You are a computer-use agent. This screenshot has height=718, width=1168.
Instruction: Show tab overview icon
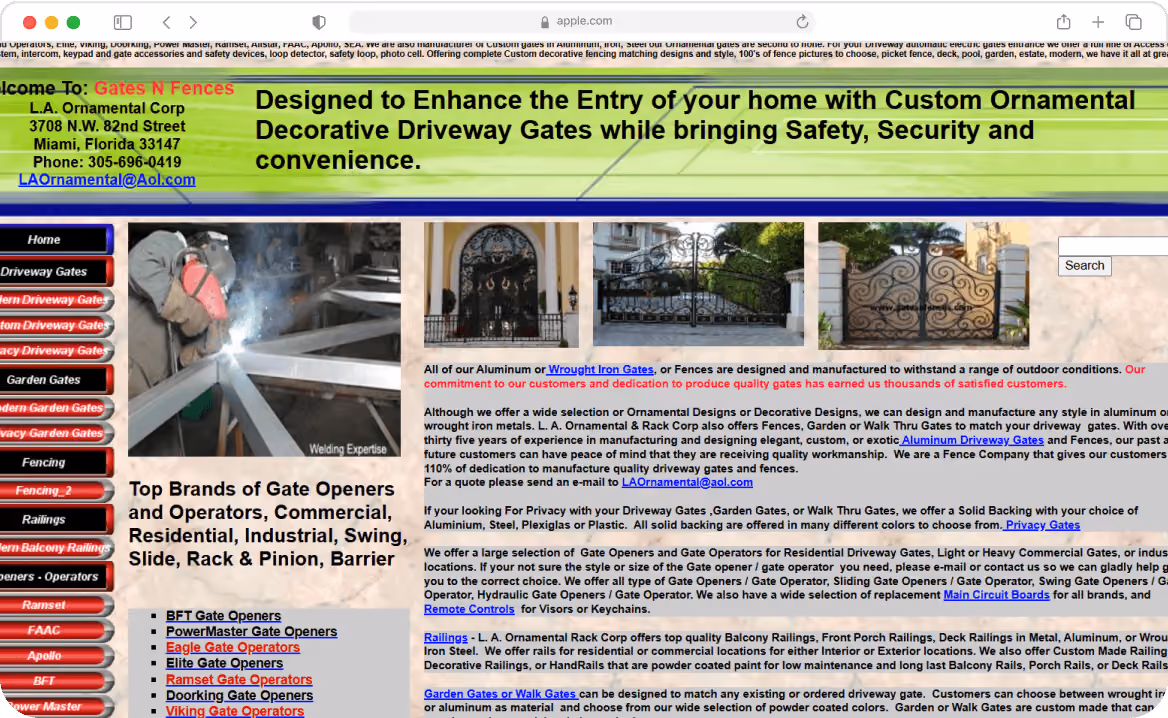1133,22
